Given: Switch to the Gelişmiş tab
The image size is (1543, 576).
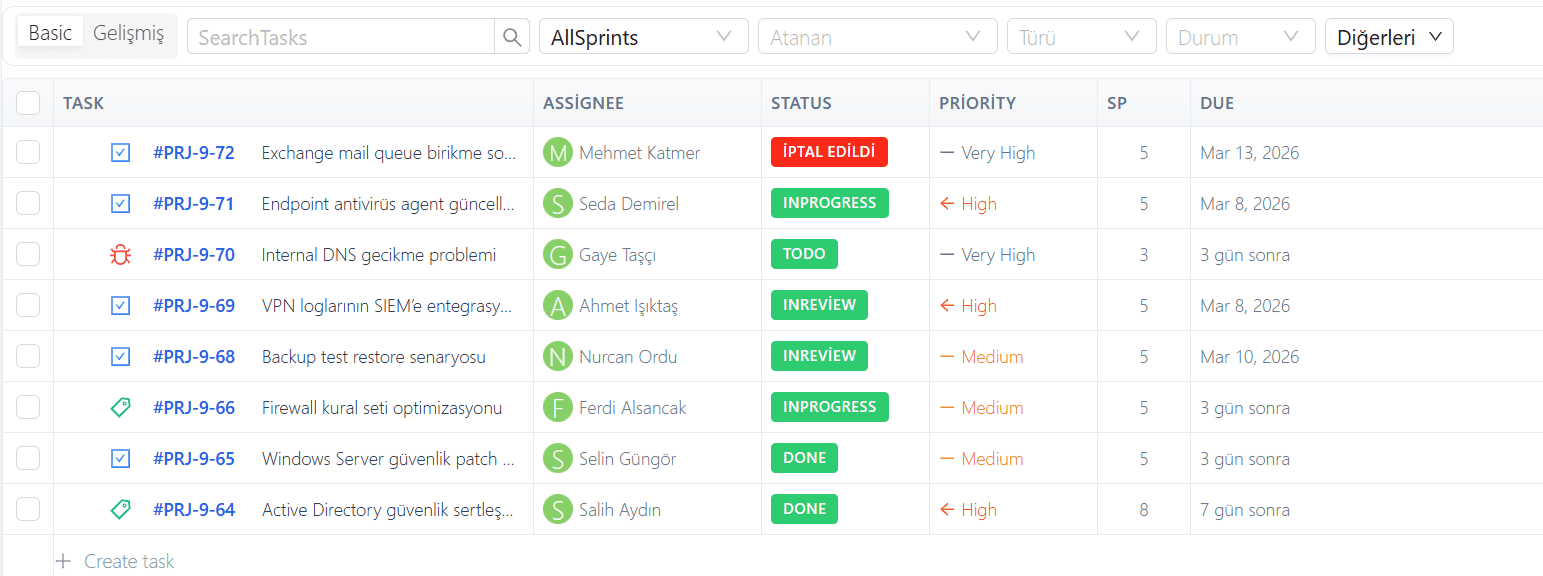Looking at the screenshot, I should click(128, 33).
